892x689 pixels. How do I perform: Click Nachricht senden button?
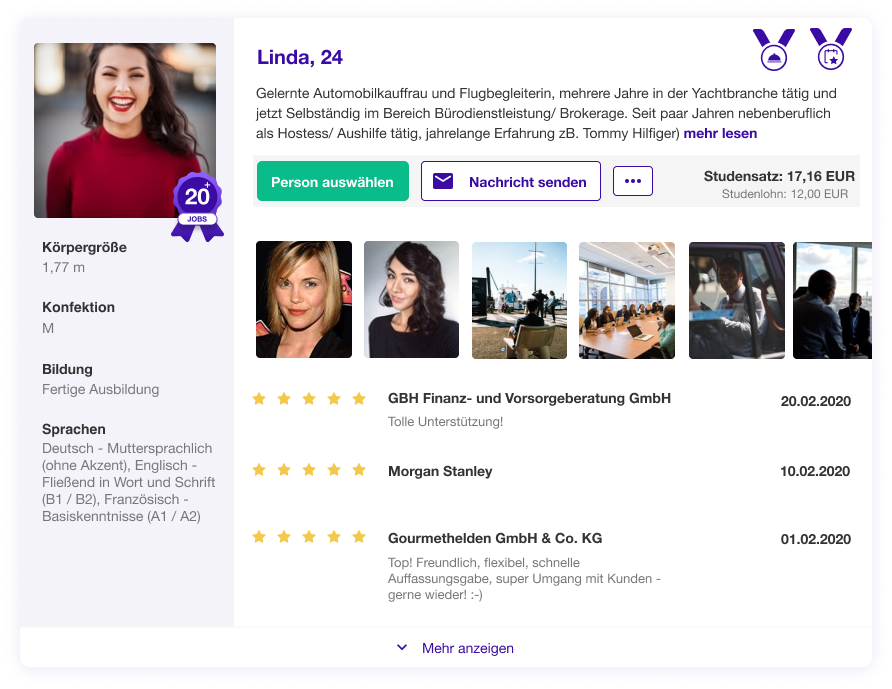click(511, 181)
